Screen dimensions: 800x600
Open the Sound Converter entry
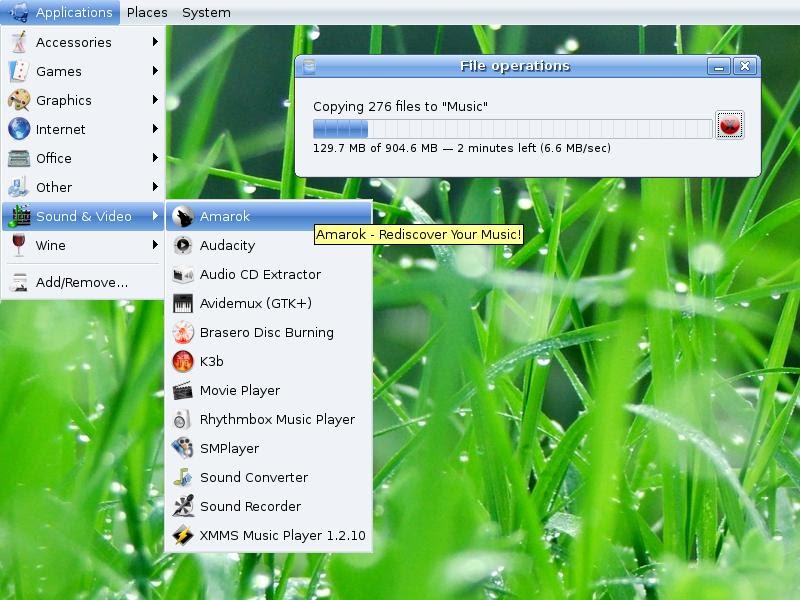269,478
